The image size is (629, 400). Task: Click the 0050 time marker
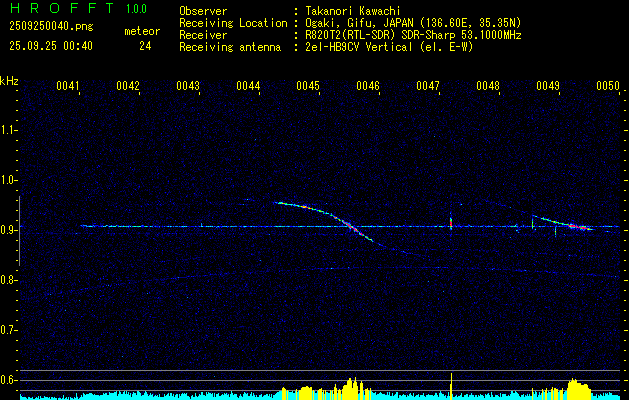pyautogui.click(x=608, y=87)
